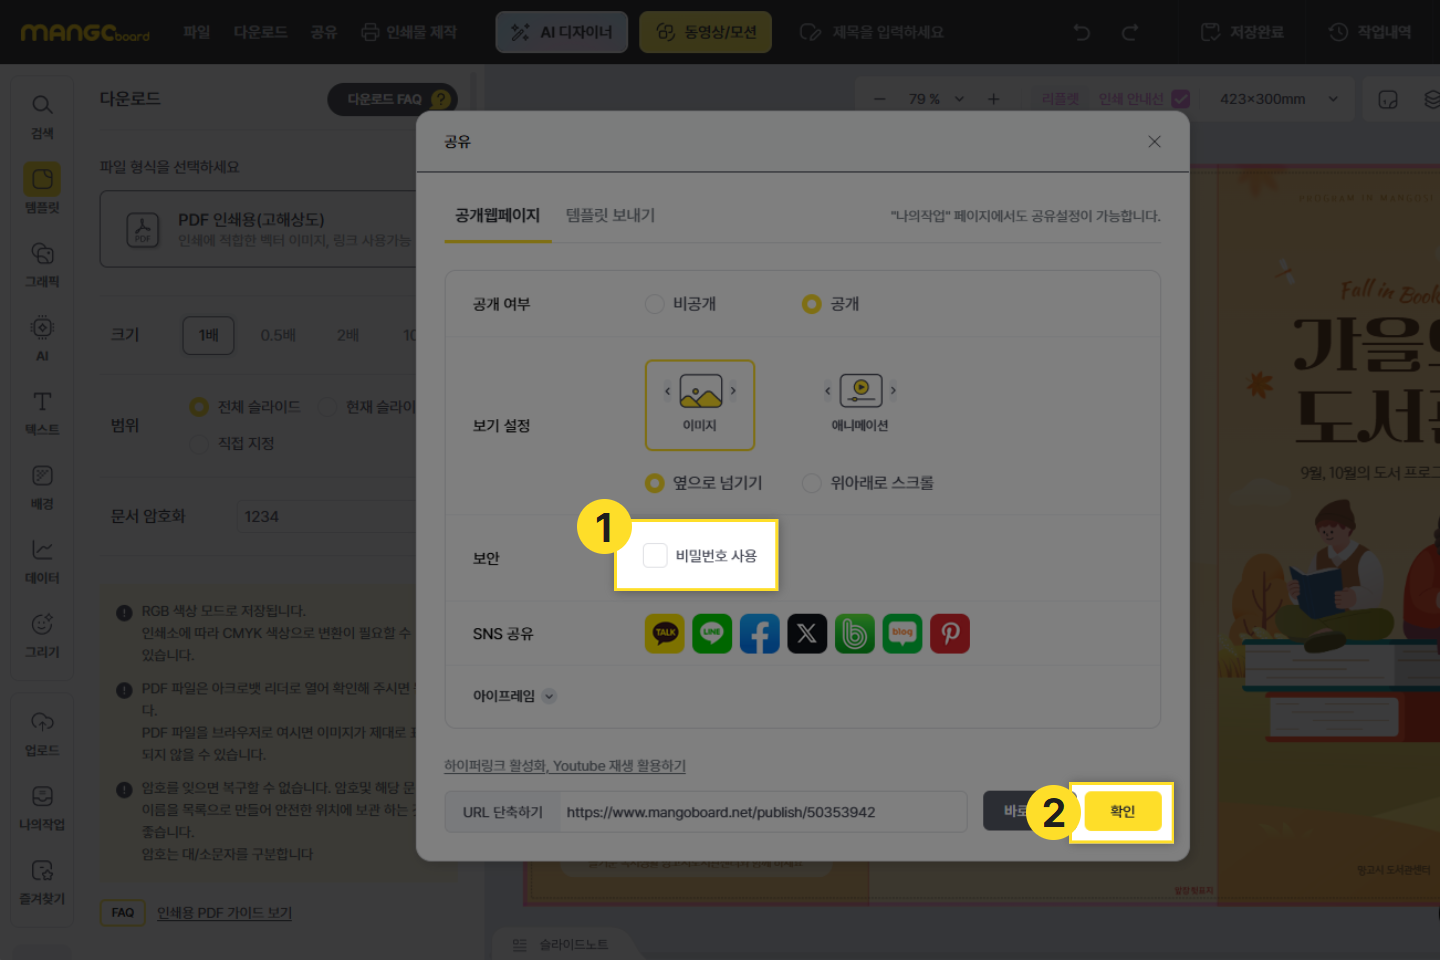Select the 그리기 drawing tool
The height and width of the screenshot is (960, 1440).
point(42,634)
